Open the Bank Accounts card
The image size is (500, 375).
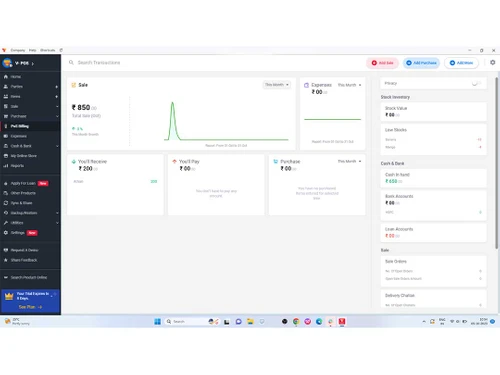coord(433,205)
